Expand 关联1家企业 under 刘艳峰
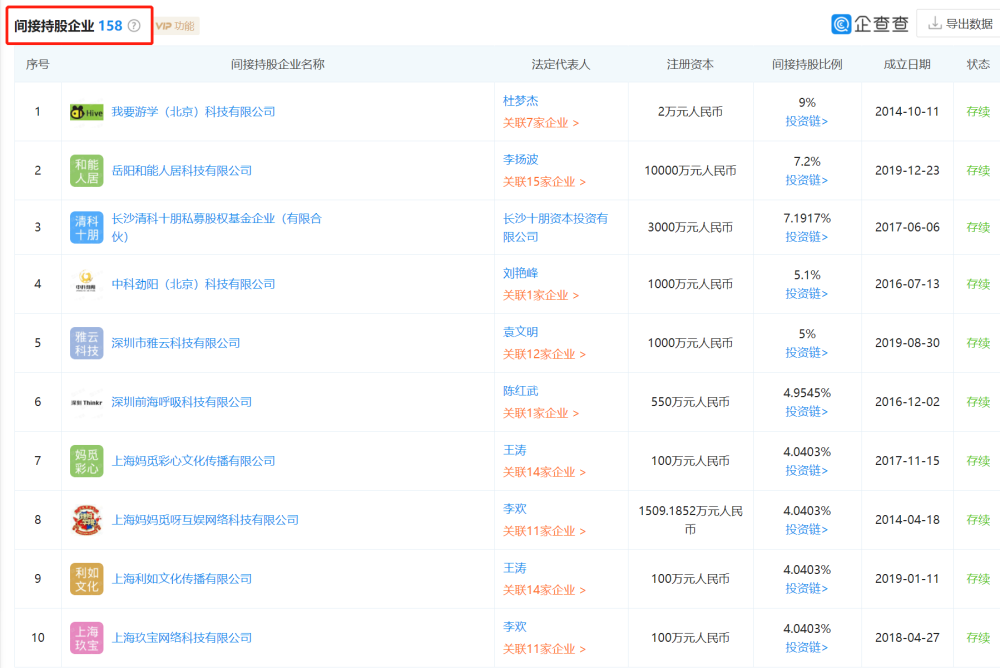 [541, 295]
